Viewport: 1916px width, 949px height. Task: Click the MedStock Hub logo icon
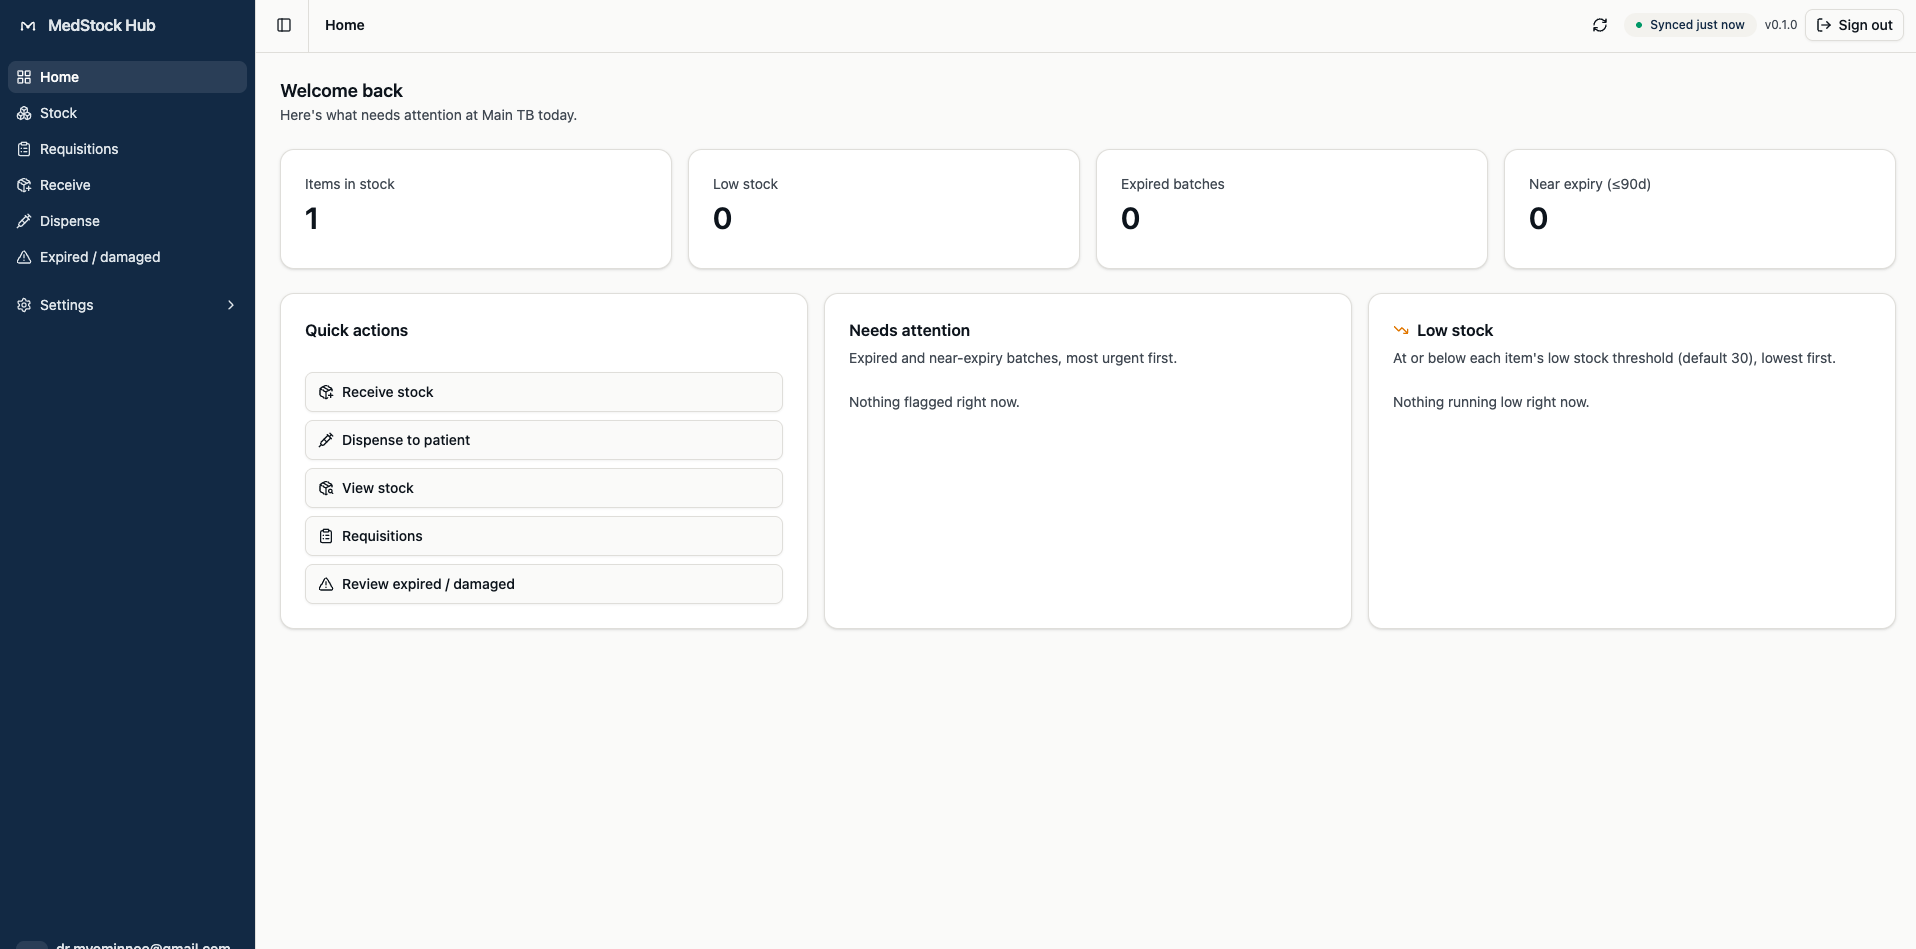28,26
